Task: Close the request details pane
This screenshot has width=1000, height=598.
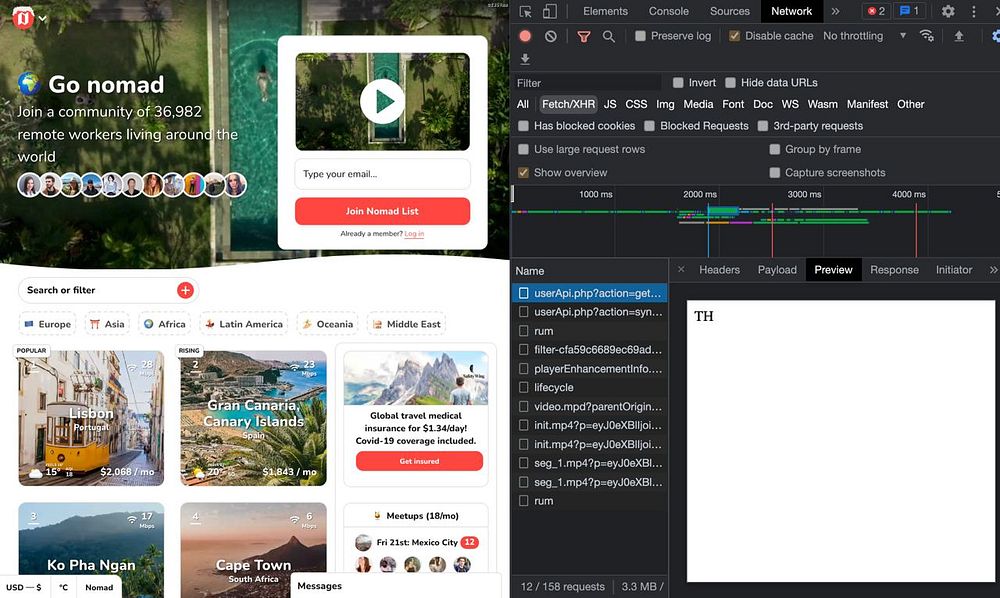Action: (681, 270)
